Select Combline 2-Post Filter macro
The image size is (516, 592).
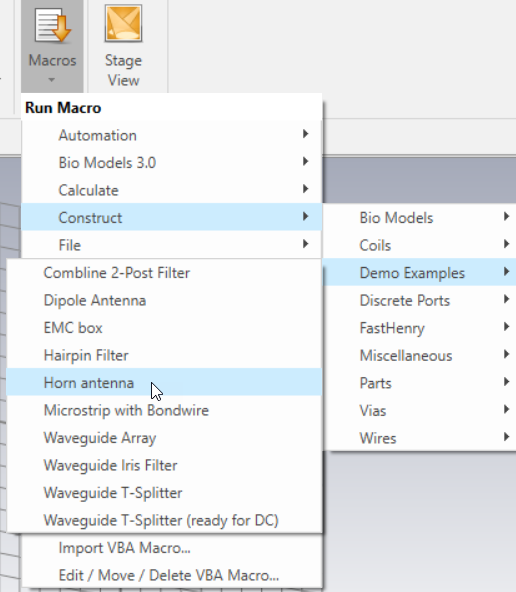coord(164,273)
